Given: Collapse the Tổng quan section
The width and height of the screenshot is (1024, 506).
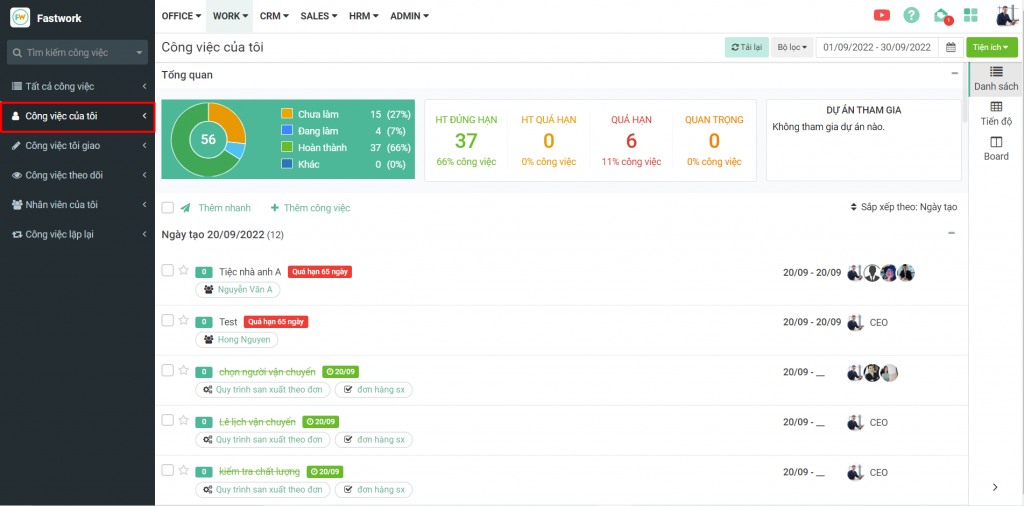Looking at the screenshot, I should [x=954, y=74].
